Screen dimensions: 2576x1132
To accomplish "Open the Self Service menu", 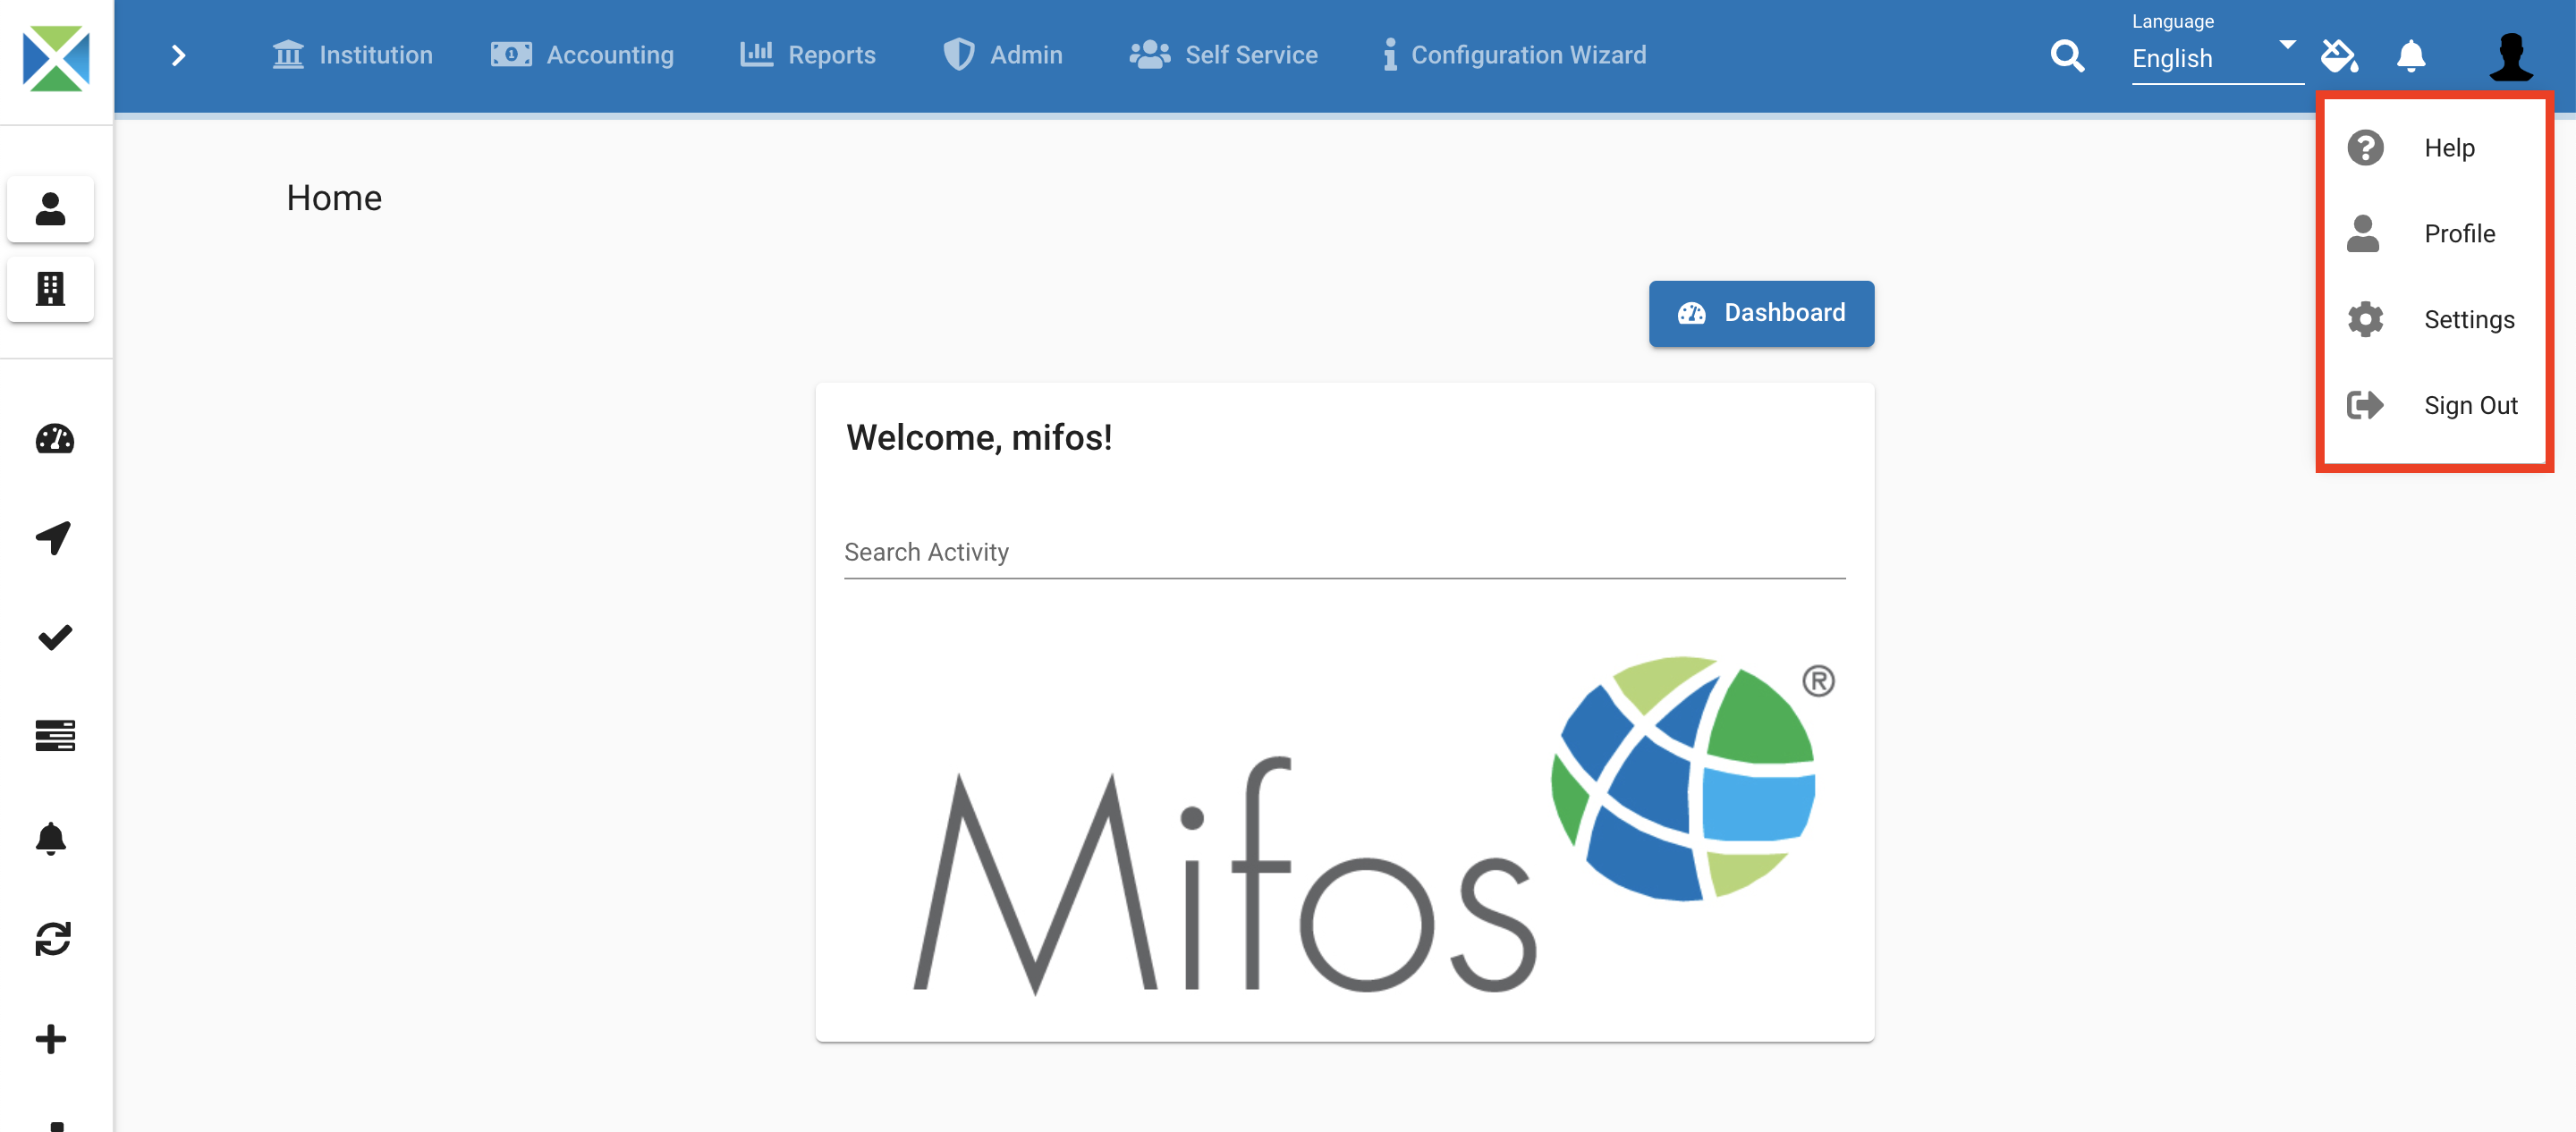I will (x=1223, y=55).
